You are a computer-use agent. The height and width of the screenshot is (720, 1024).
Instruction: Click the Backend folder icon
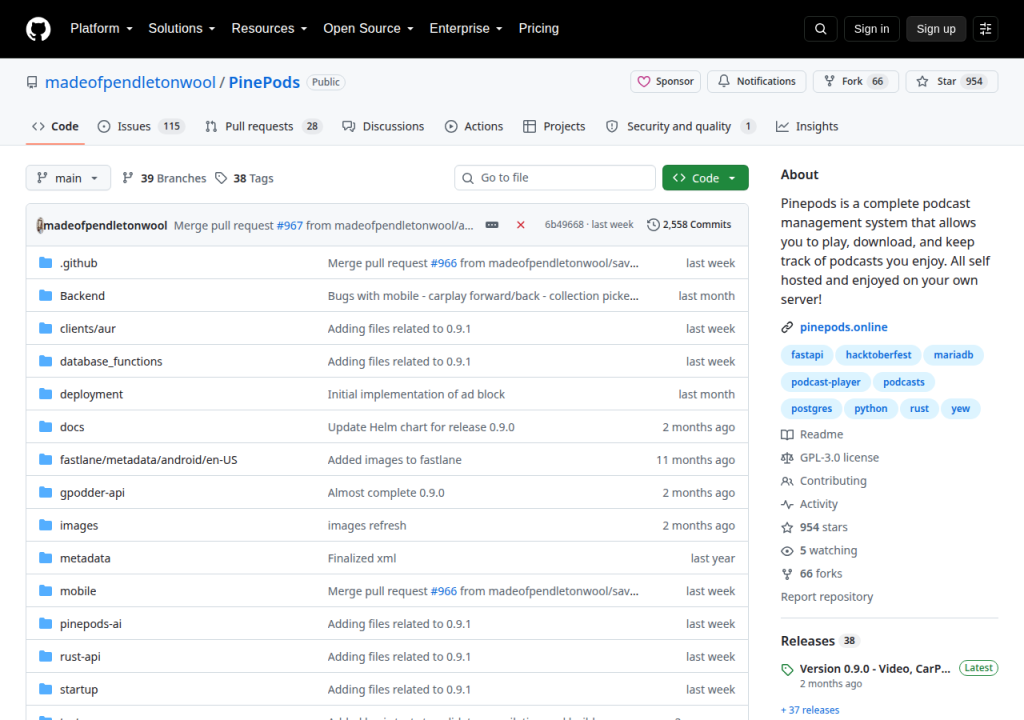coord(45,295)
